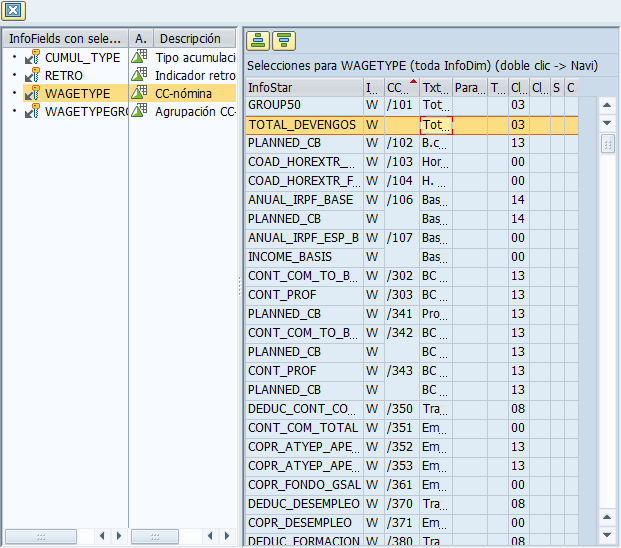The image size is (621, 548).
Task: Click the key icon beside WAGETYPE
Action: [32, 93]
